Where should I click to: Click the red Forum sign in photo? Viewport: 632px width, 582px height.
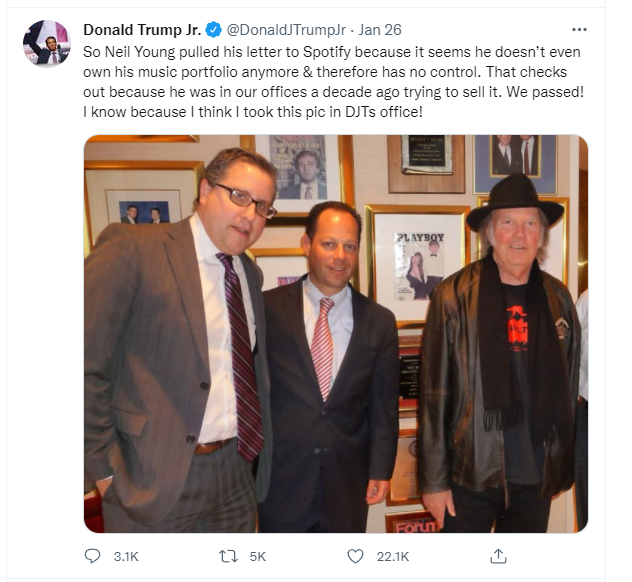[412, 521]
